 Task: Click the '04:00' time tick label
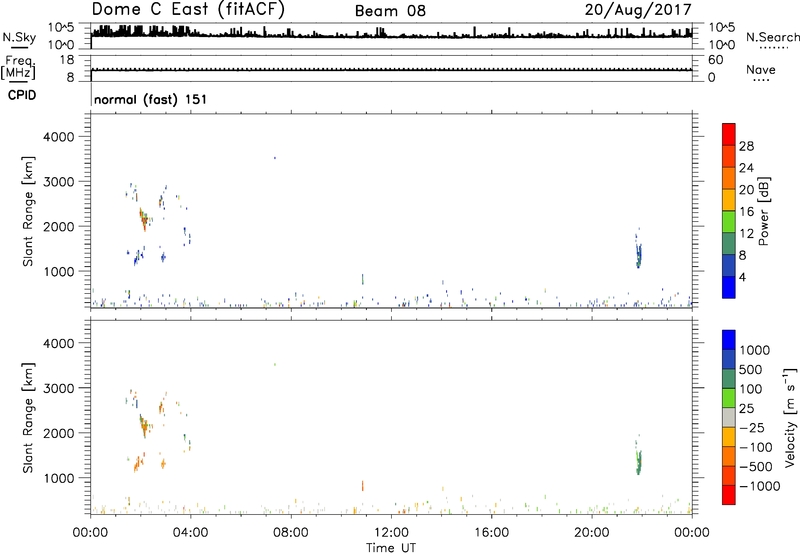pyautogui.click(x=190, y=533)
